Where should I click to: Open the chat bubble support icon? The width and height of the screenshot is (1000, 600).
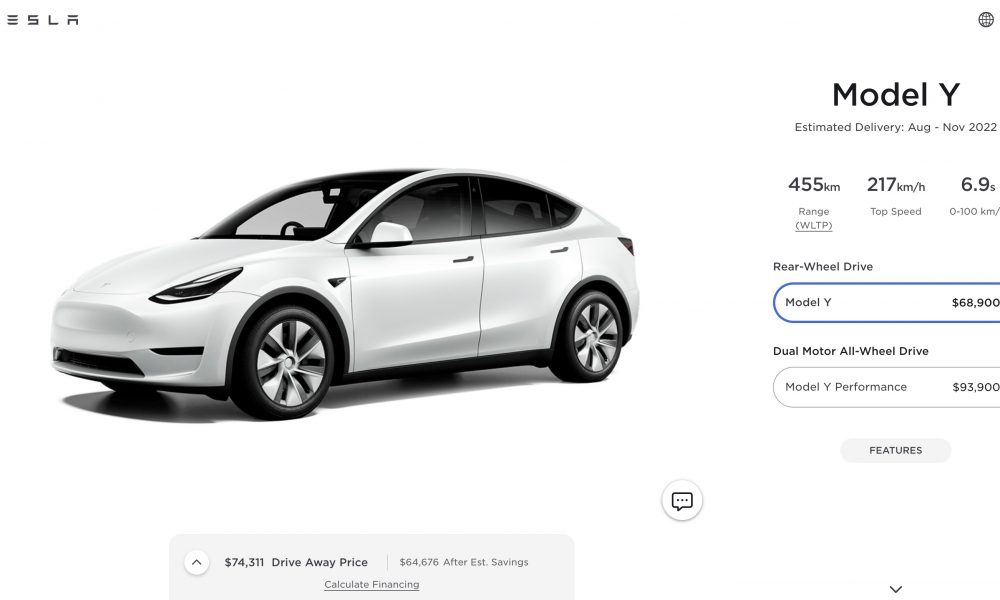682,501
